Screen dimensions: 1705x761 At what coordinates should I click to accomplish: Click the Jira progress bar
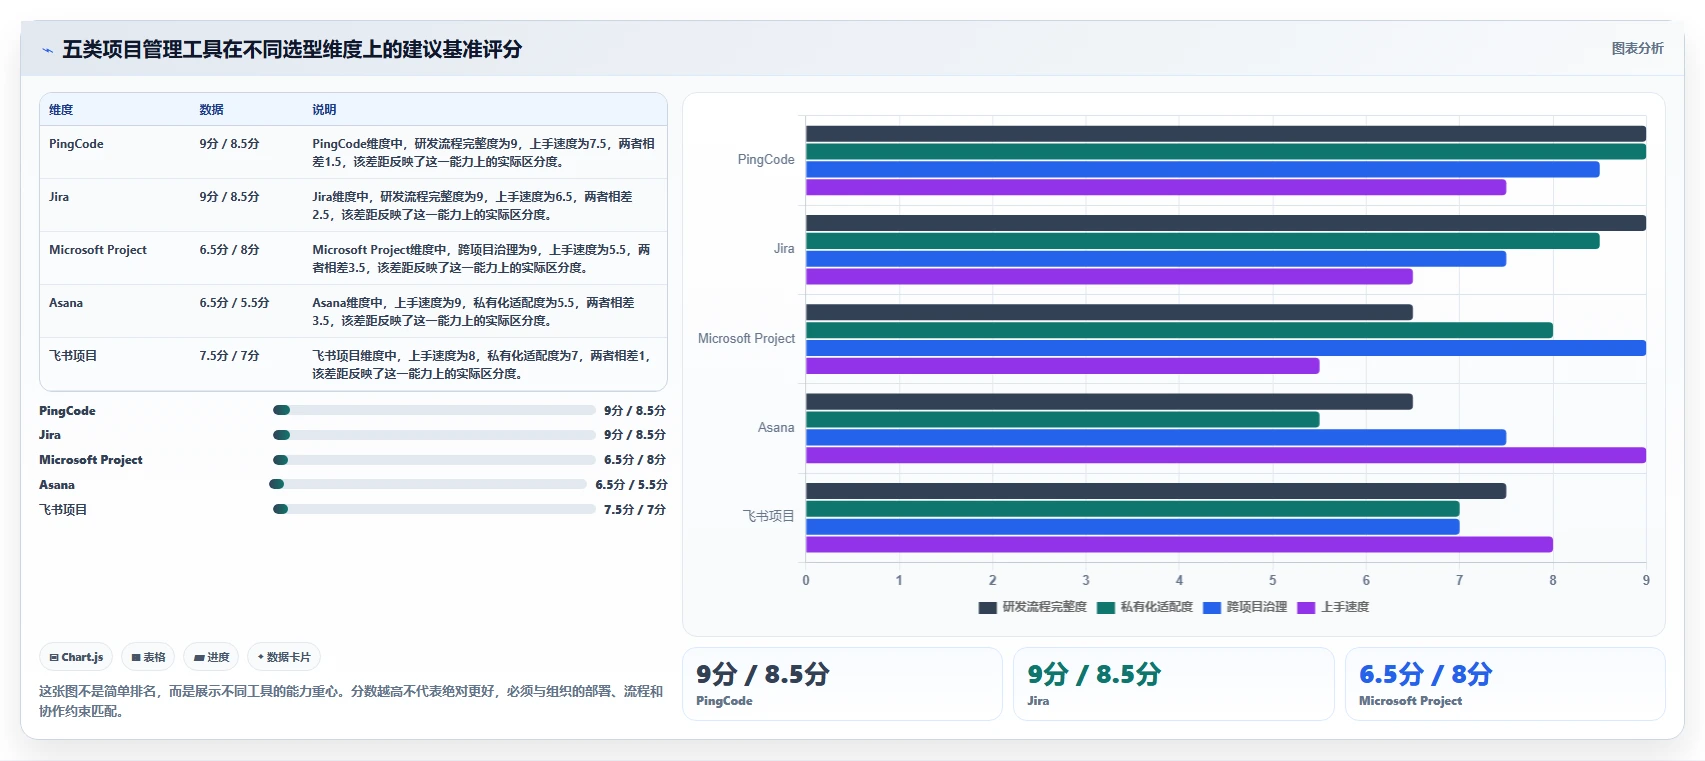pyautogui.click(x=434, y=435)
